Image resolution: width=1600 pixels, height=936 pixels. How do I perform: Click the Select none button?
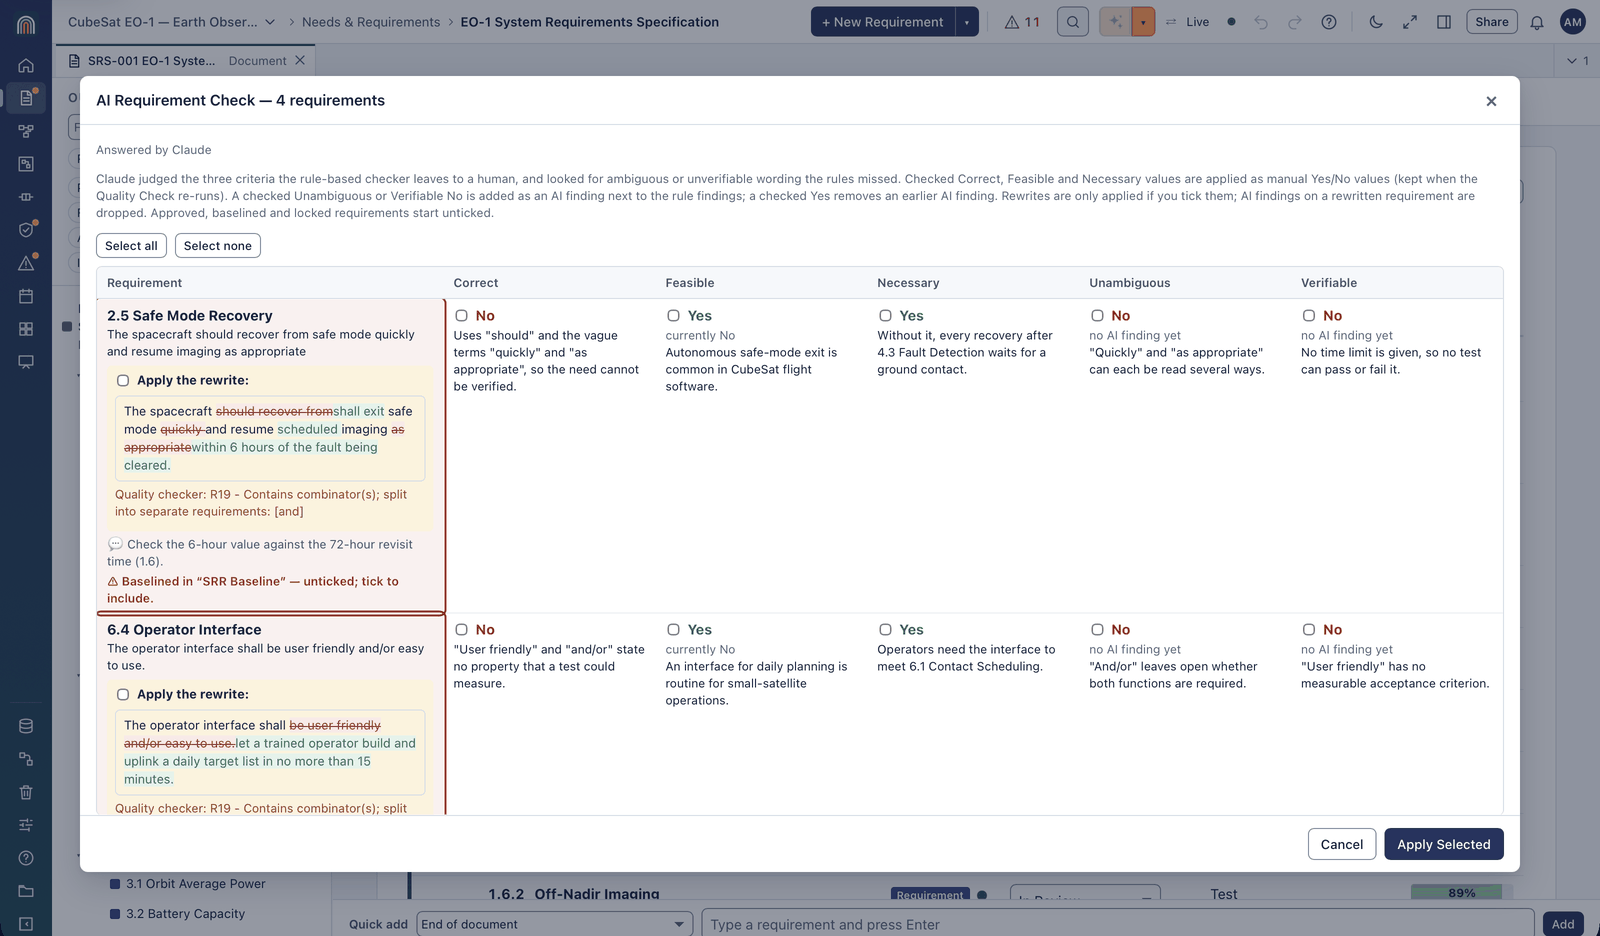coord(218,246)
